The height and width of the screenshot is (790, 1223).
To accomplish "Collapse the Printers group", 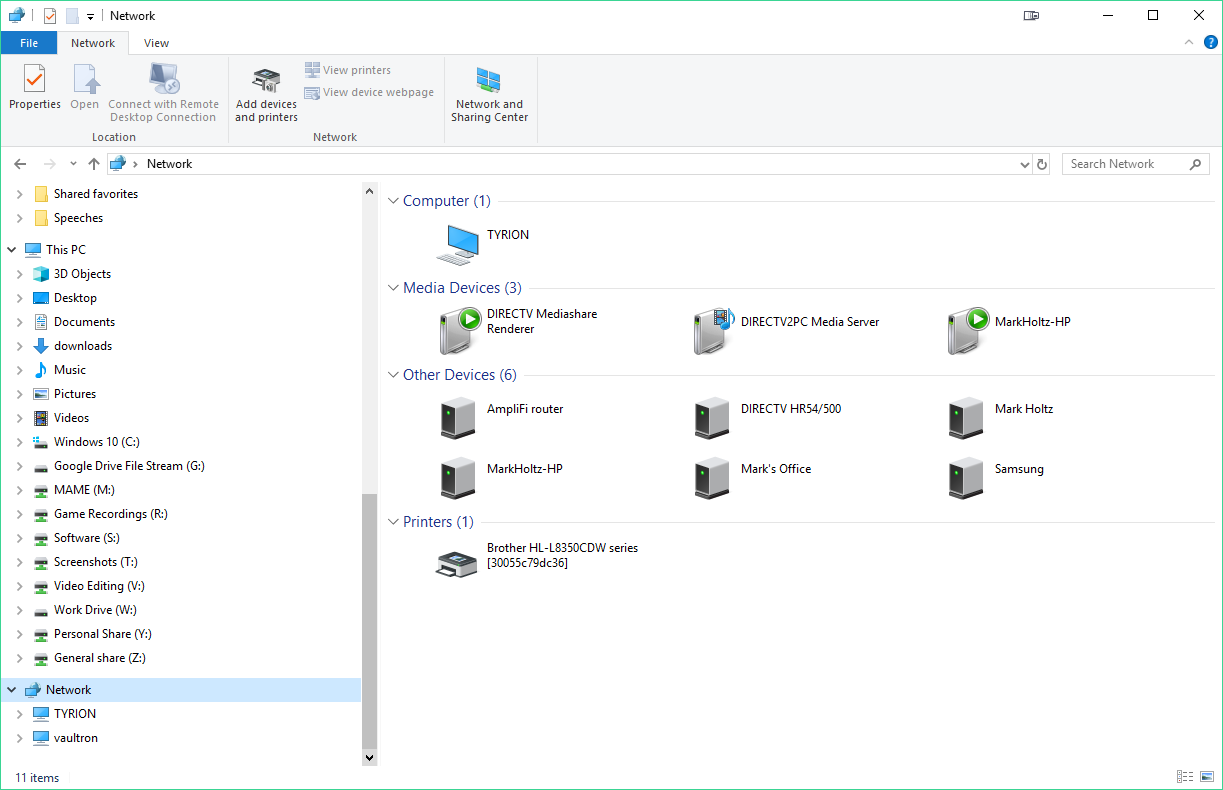I will [393, 522].
